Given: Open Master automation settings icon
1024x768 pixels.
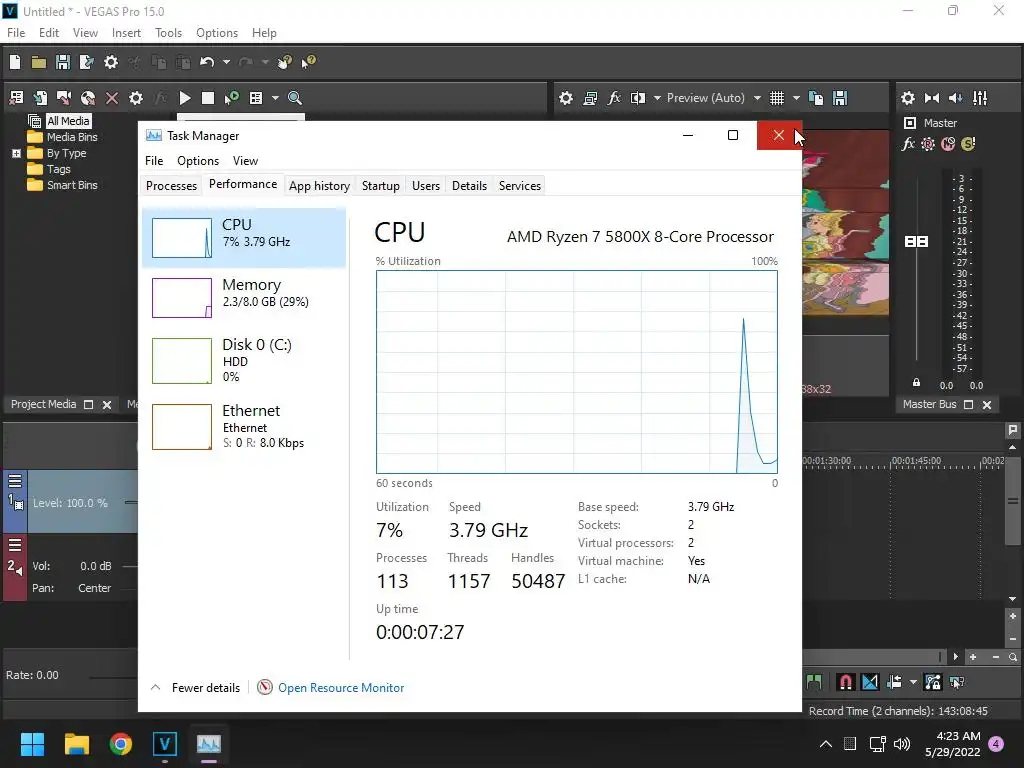Looking at the screenshot, I should click(928, 144).
